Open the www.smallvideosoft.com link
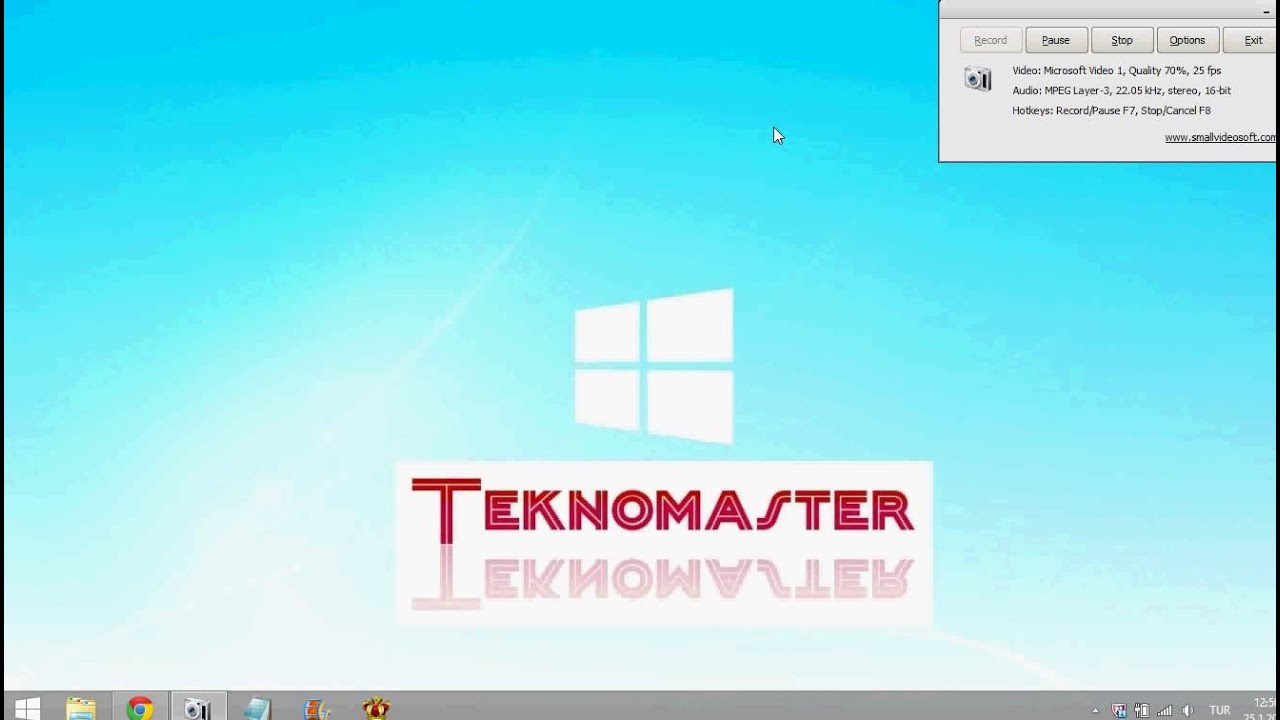1280x720 pixels. point(1221,138)
